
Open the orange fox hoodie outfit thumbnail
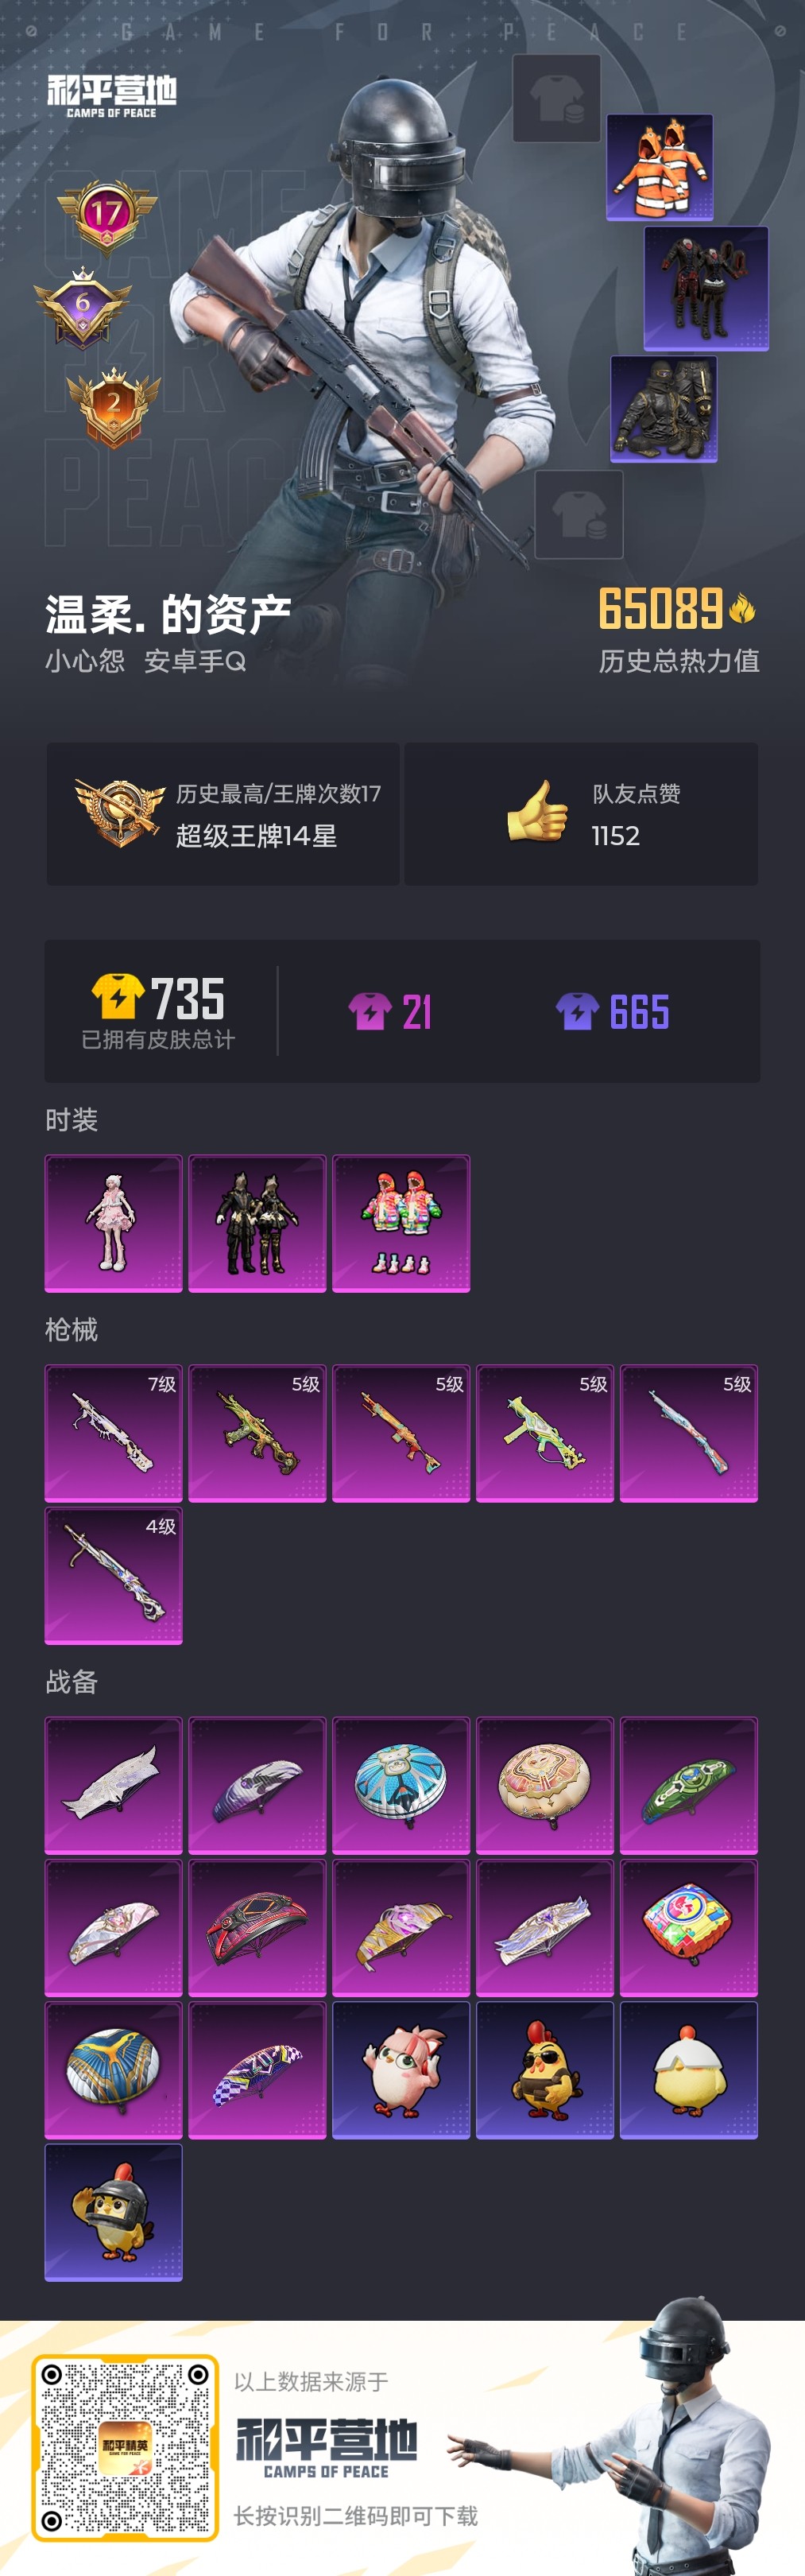pos(660,167)
